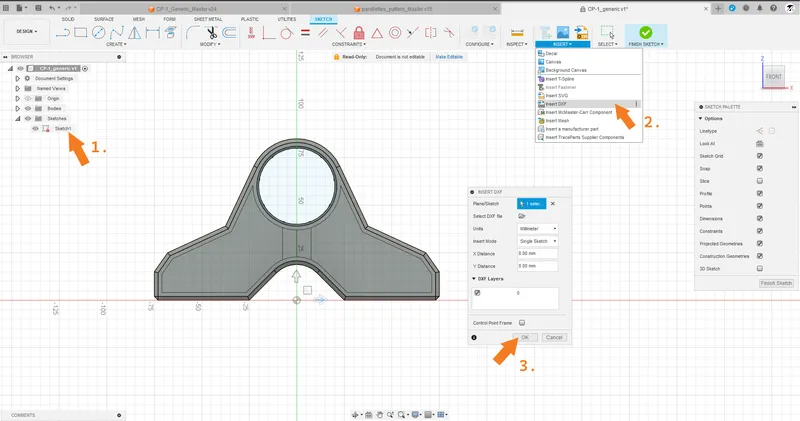
Task: Click the Equal constraint icon
Action: tap(305, 33)
